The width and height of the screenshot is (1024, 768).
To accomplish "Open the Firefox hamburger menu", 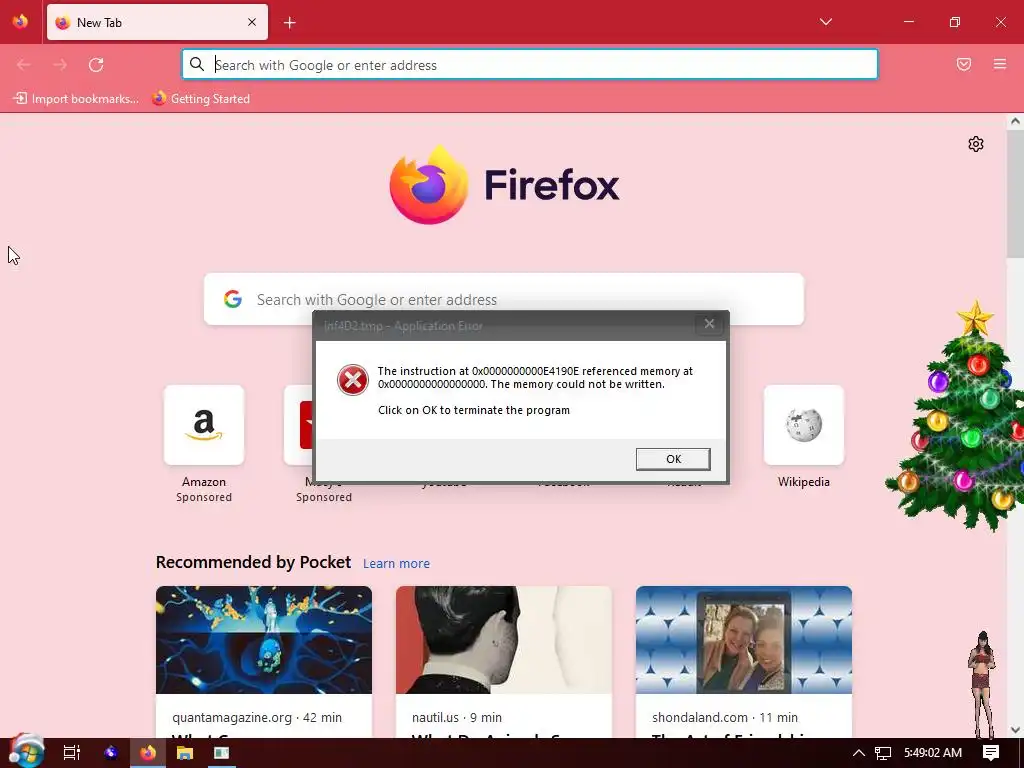I will [x=1000, y=64].
